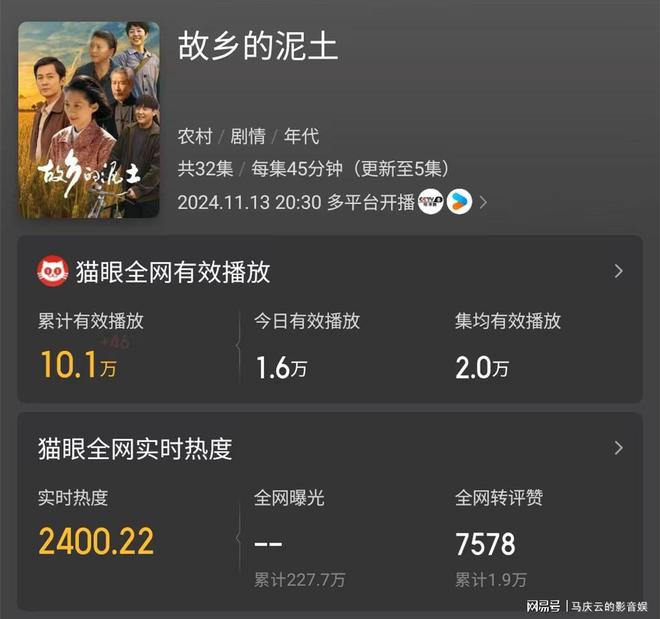Image resolution: width=660 pixels, height=619 pixels.
Task: Tap the 剧情 genre tag
Action: click(248, 136)
